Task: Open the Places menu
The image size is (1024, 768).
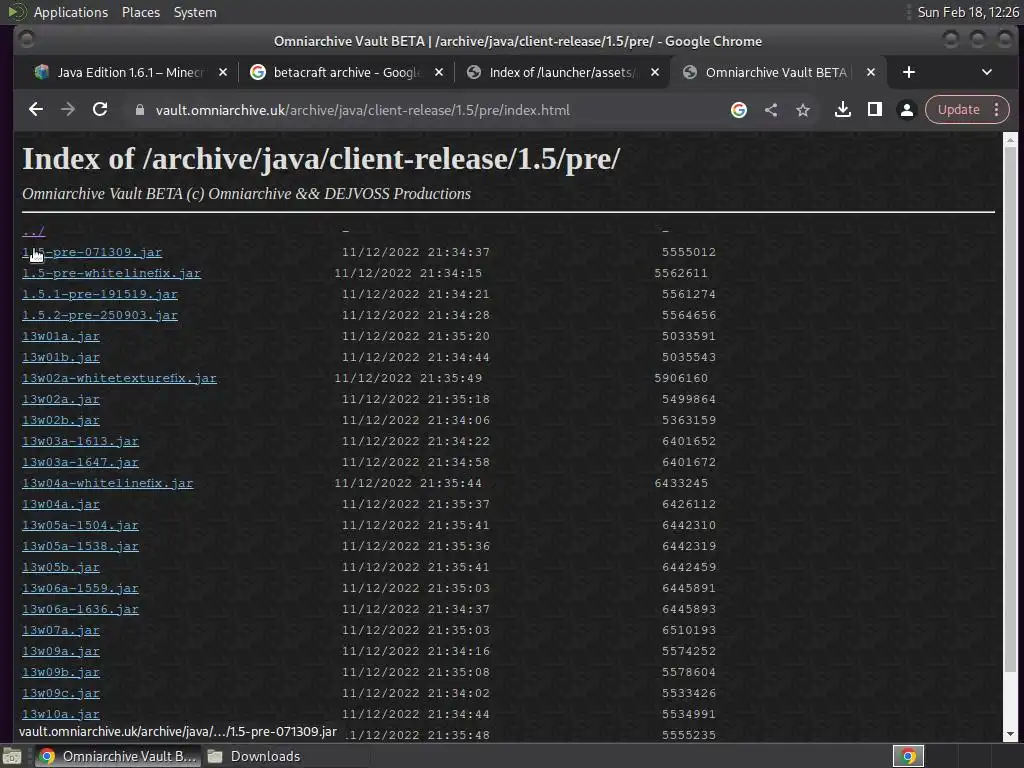Action: point(140,12)
